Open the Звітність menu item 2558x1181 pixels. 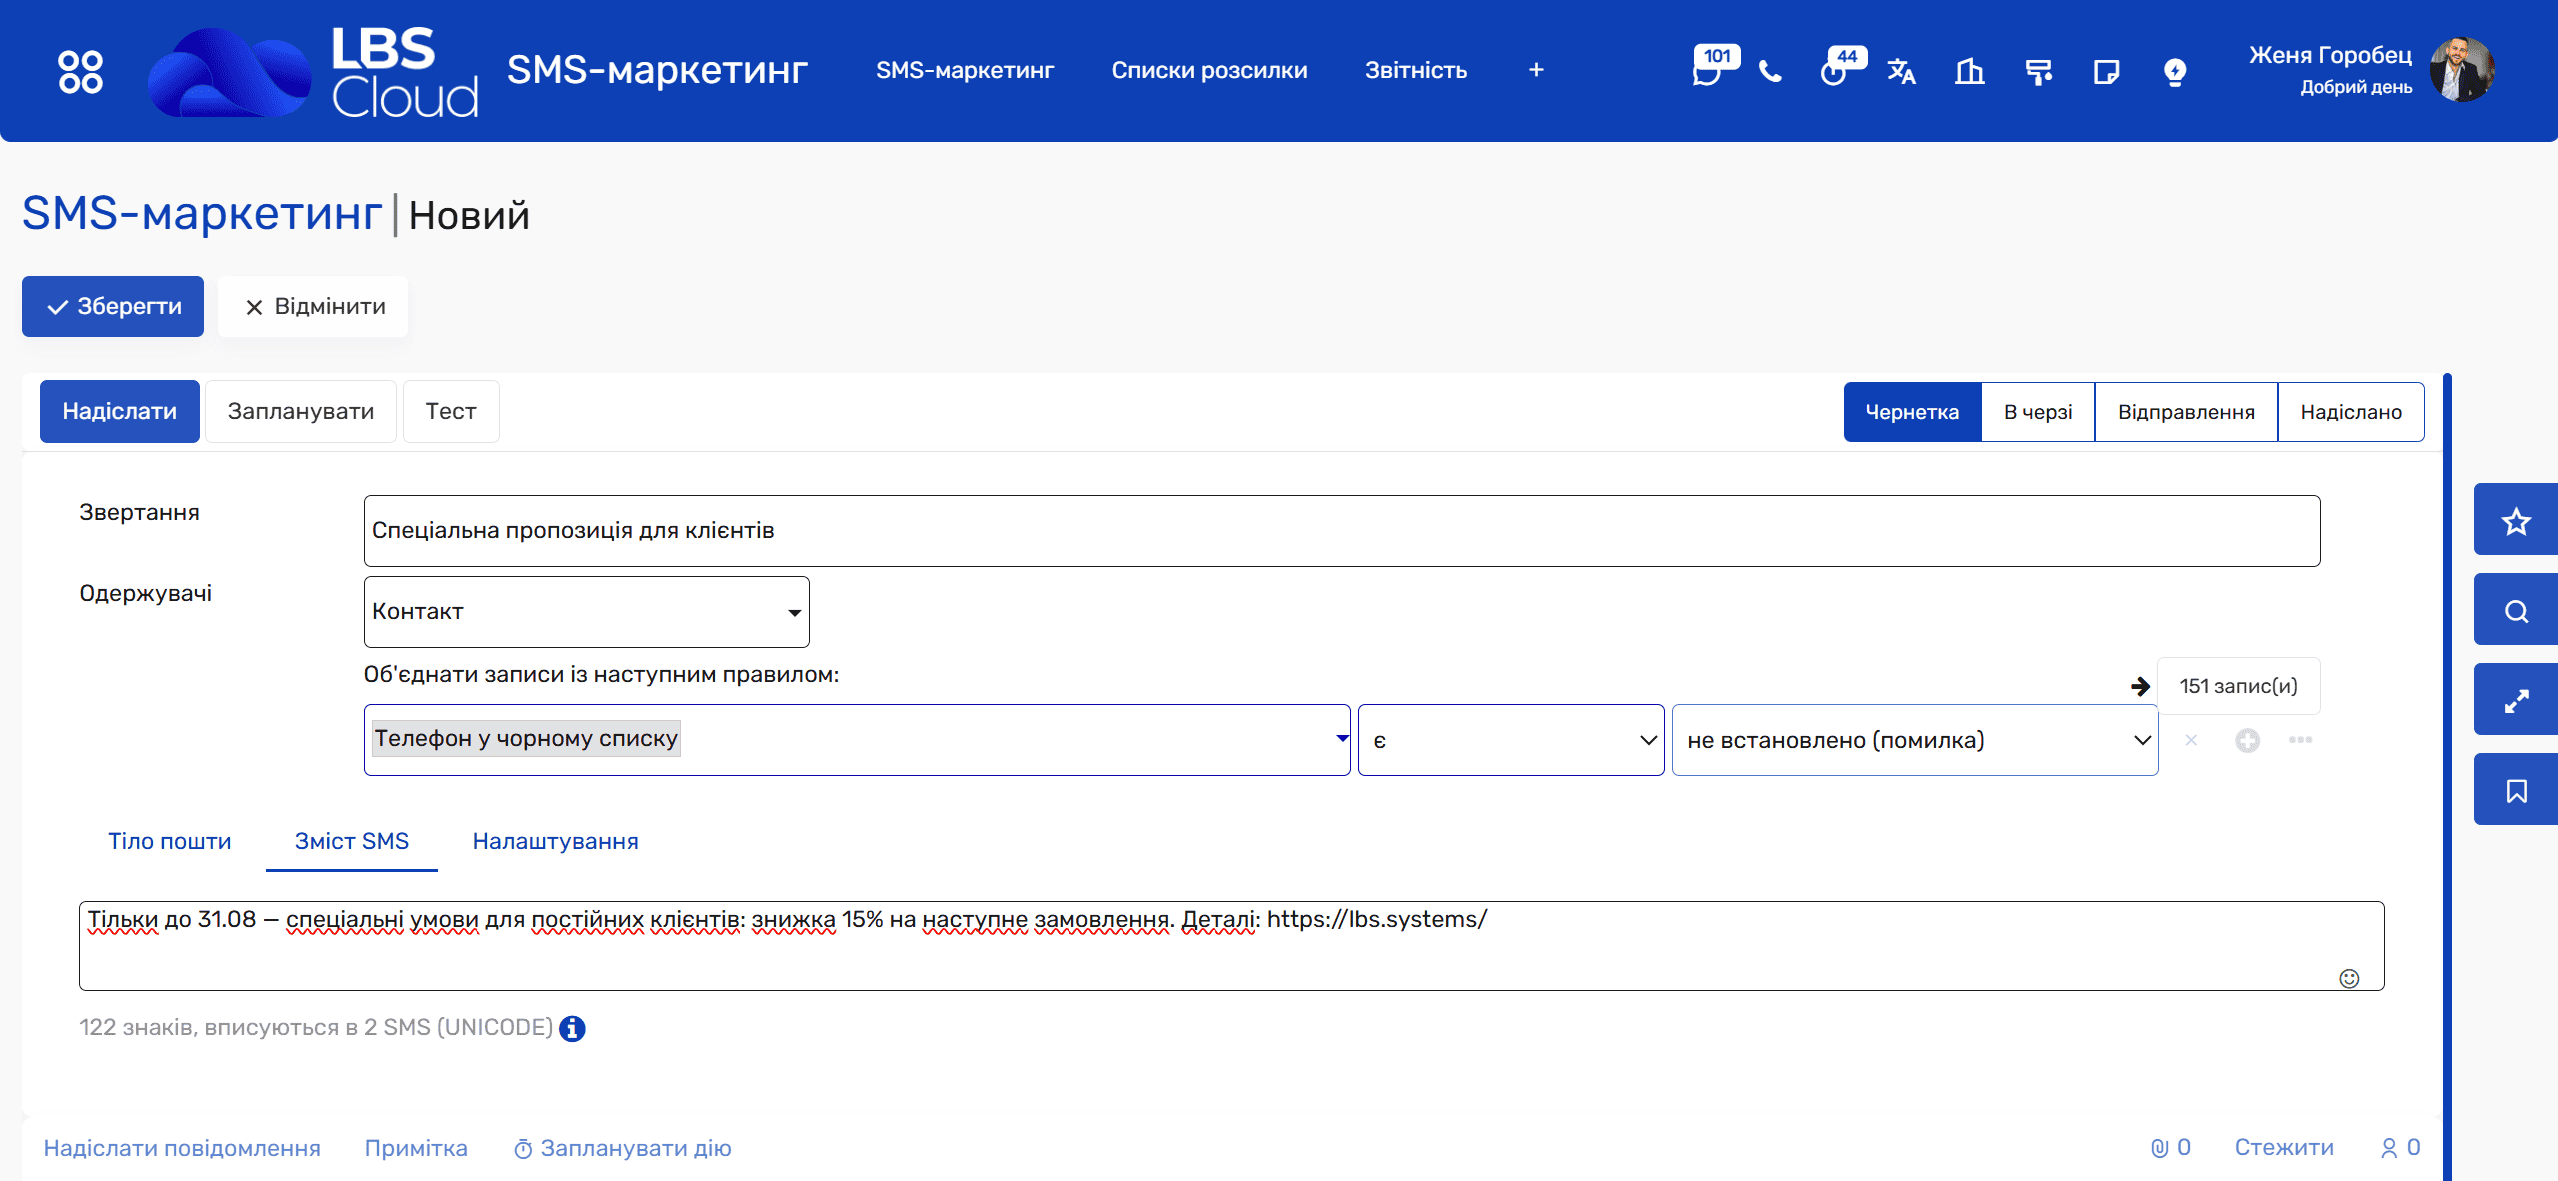click(1415, 70)
